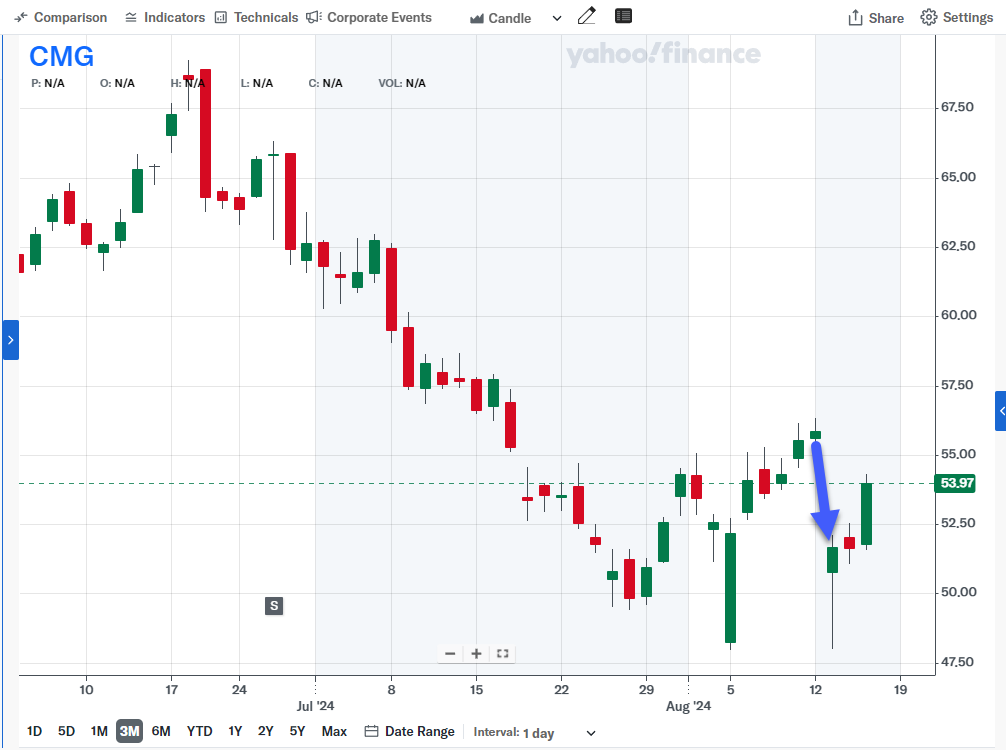Click the 24 date axis label
Screen dimensions: 1006x750
239,690
